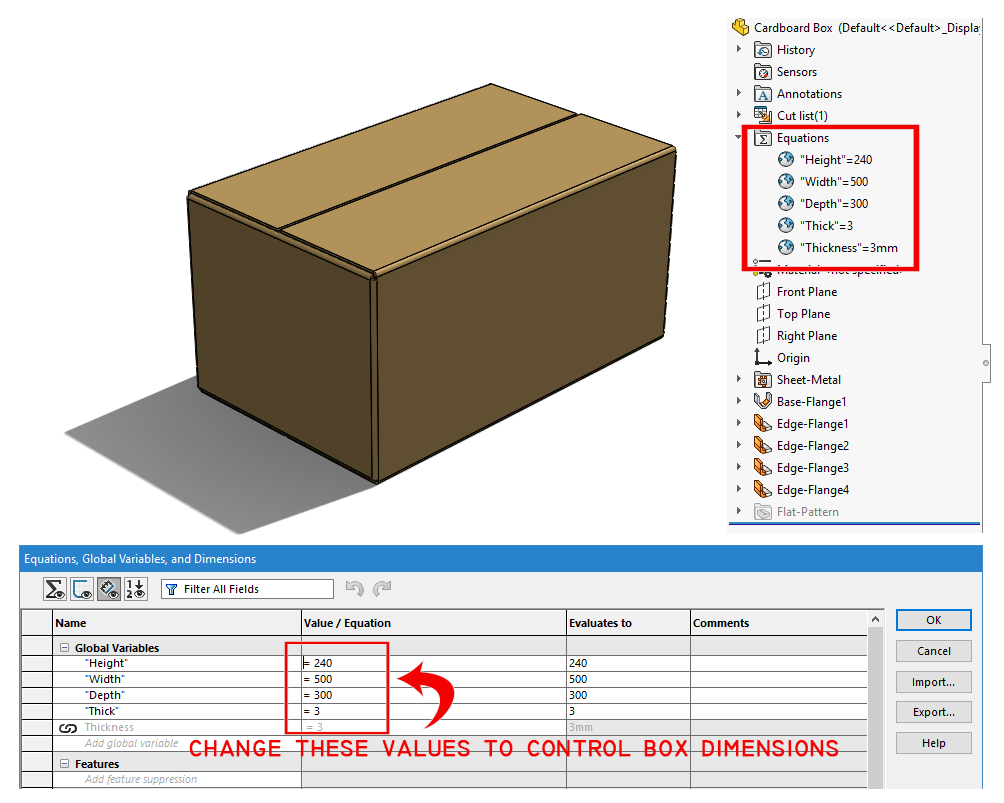Click the Top Plane icon
Image resolution: width=1004 pixels, height=803 pixels.
pos(763,314)
